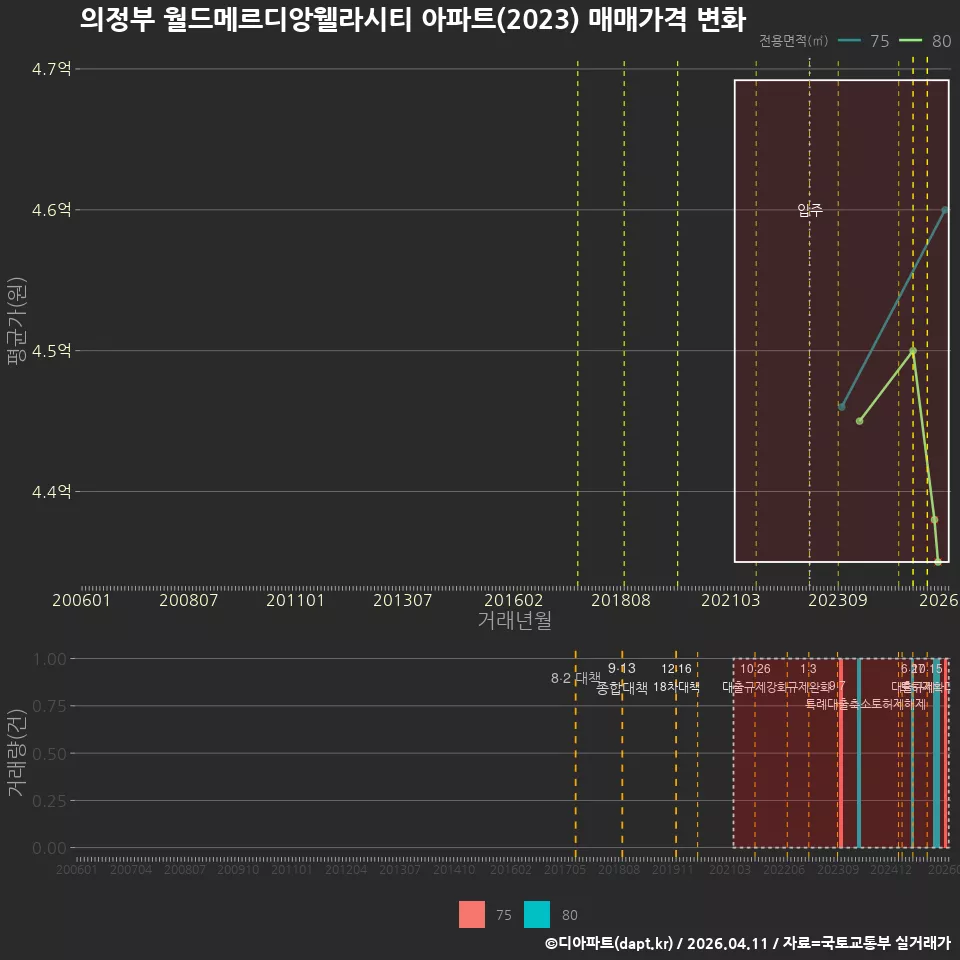Click 200807 on the price chart x-axis
The height and width of the screenshot is (960, 960).
click(189, 600)
